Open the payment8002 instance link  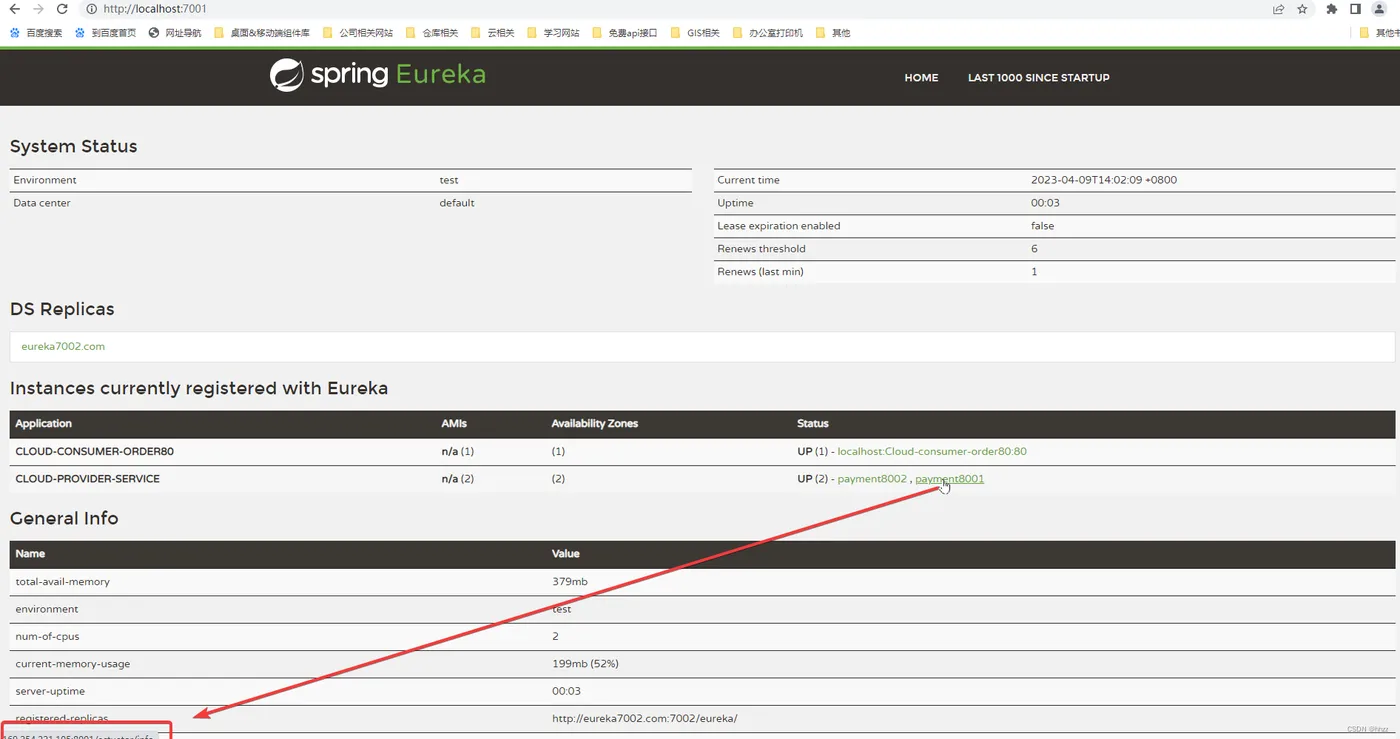872,478
